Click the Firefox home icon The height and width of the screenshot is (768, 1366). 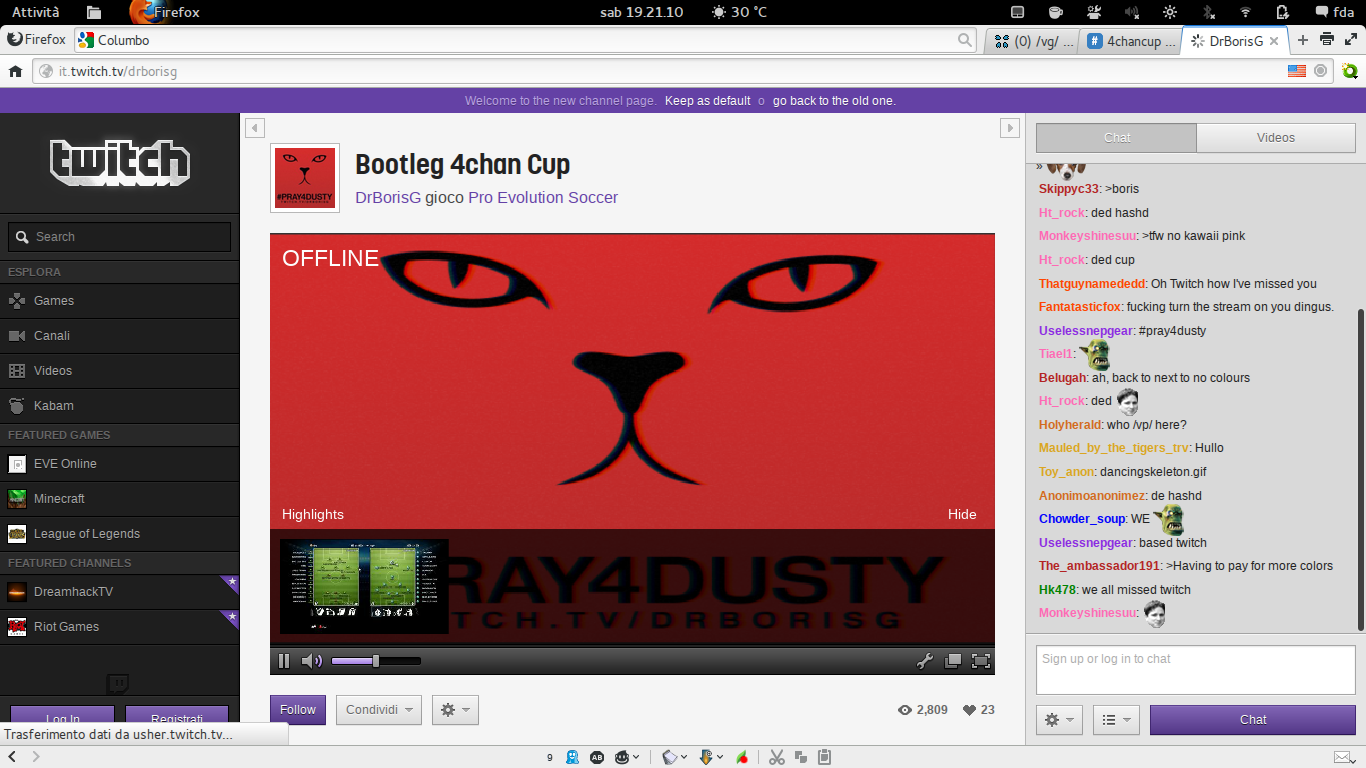[15, 71]
